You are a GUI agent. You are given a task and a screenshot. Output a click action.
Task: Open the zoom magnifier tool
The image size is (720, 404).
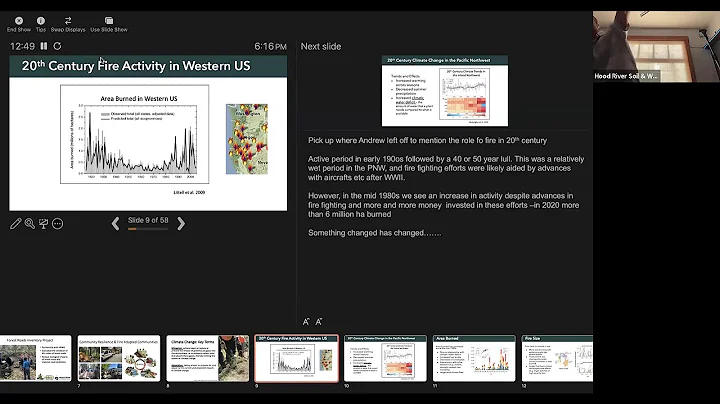pyautogui.click(x=29, y=224)
